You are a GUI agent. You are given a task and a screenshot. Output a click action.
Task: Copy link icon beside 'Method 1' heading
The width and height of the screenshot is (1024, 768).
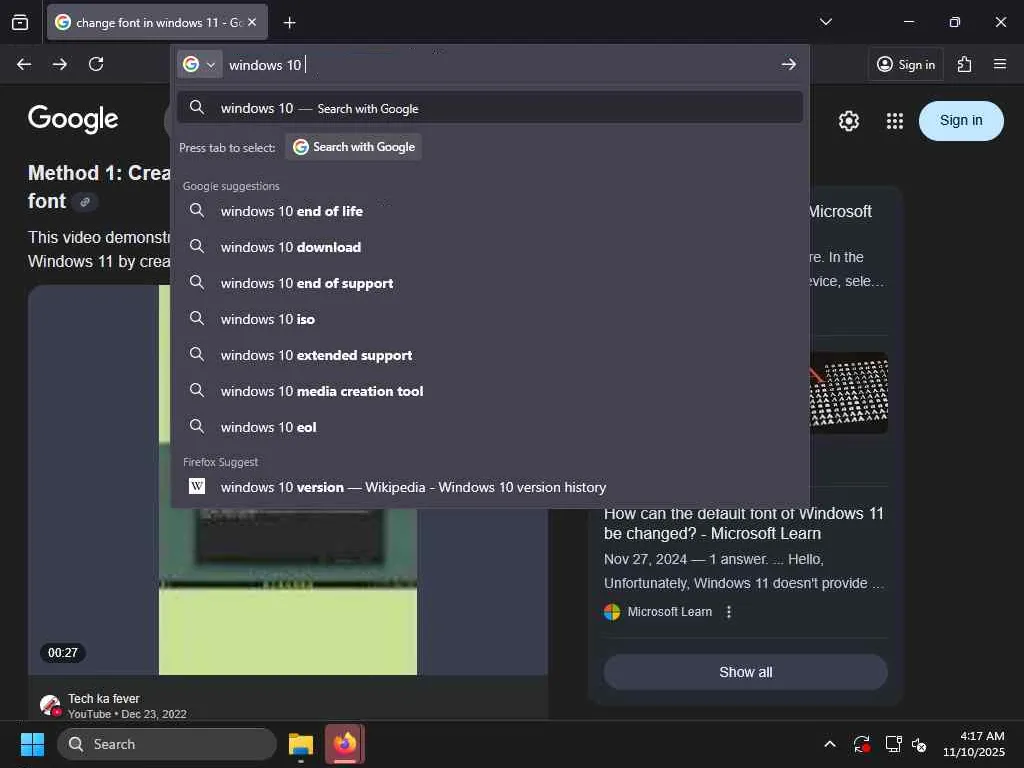point(85,202)
